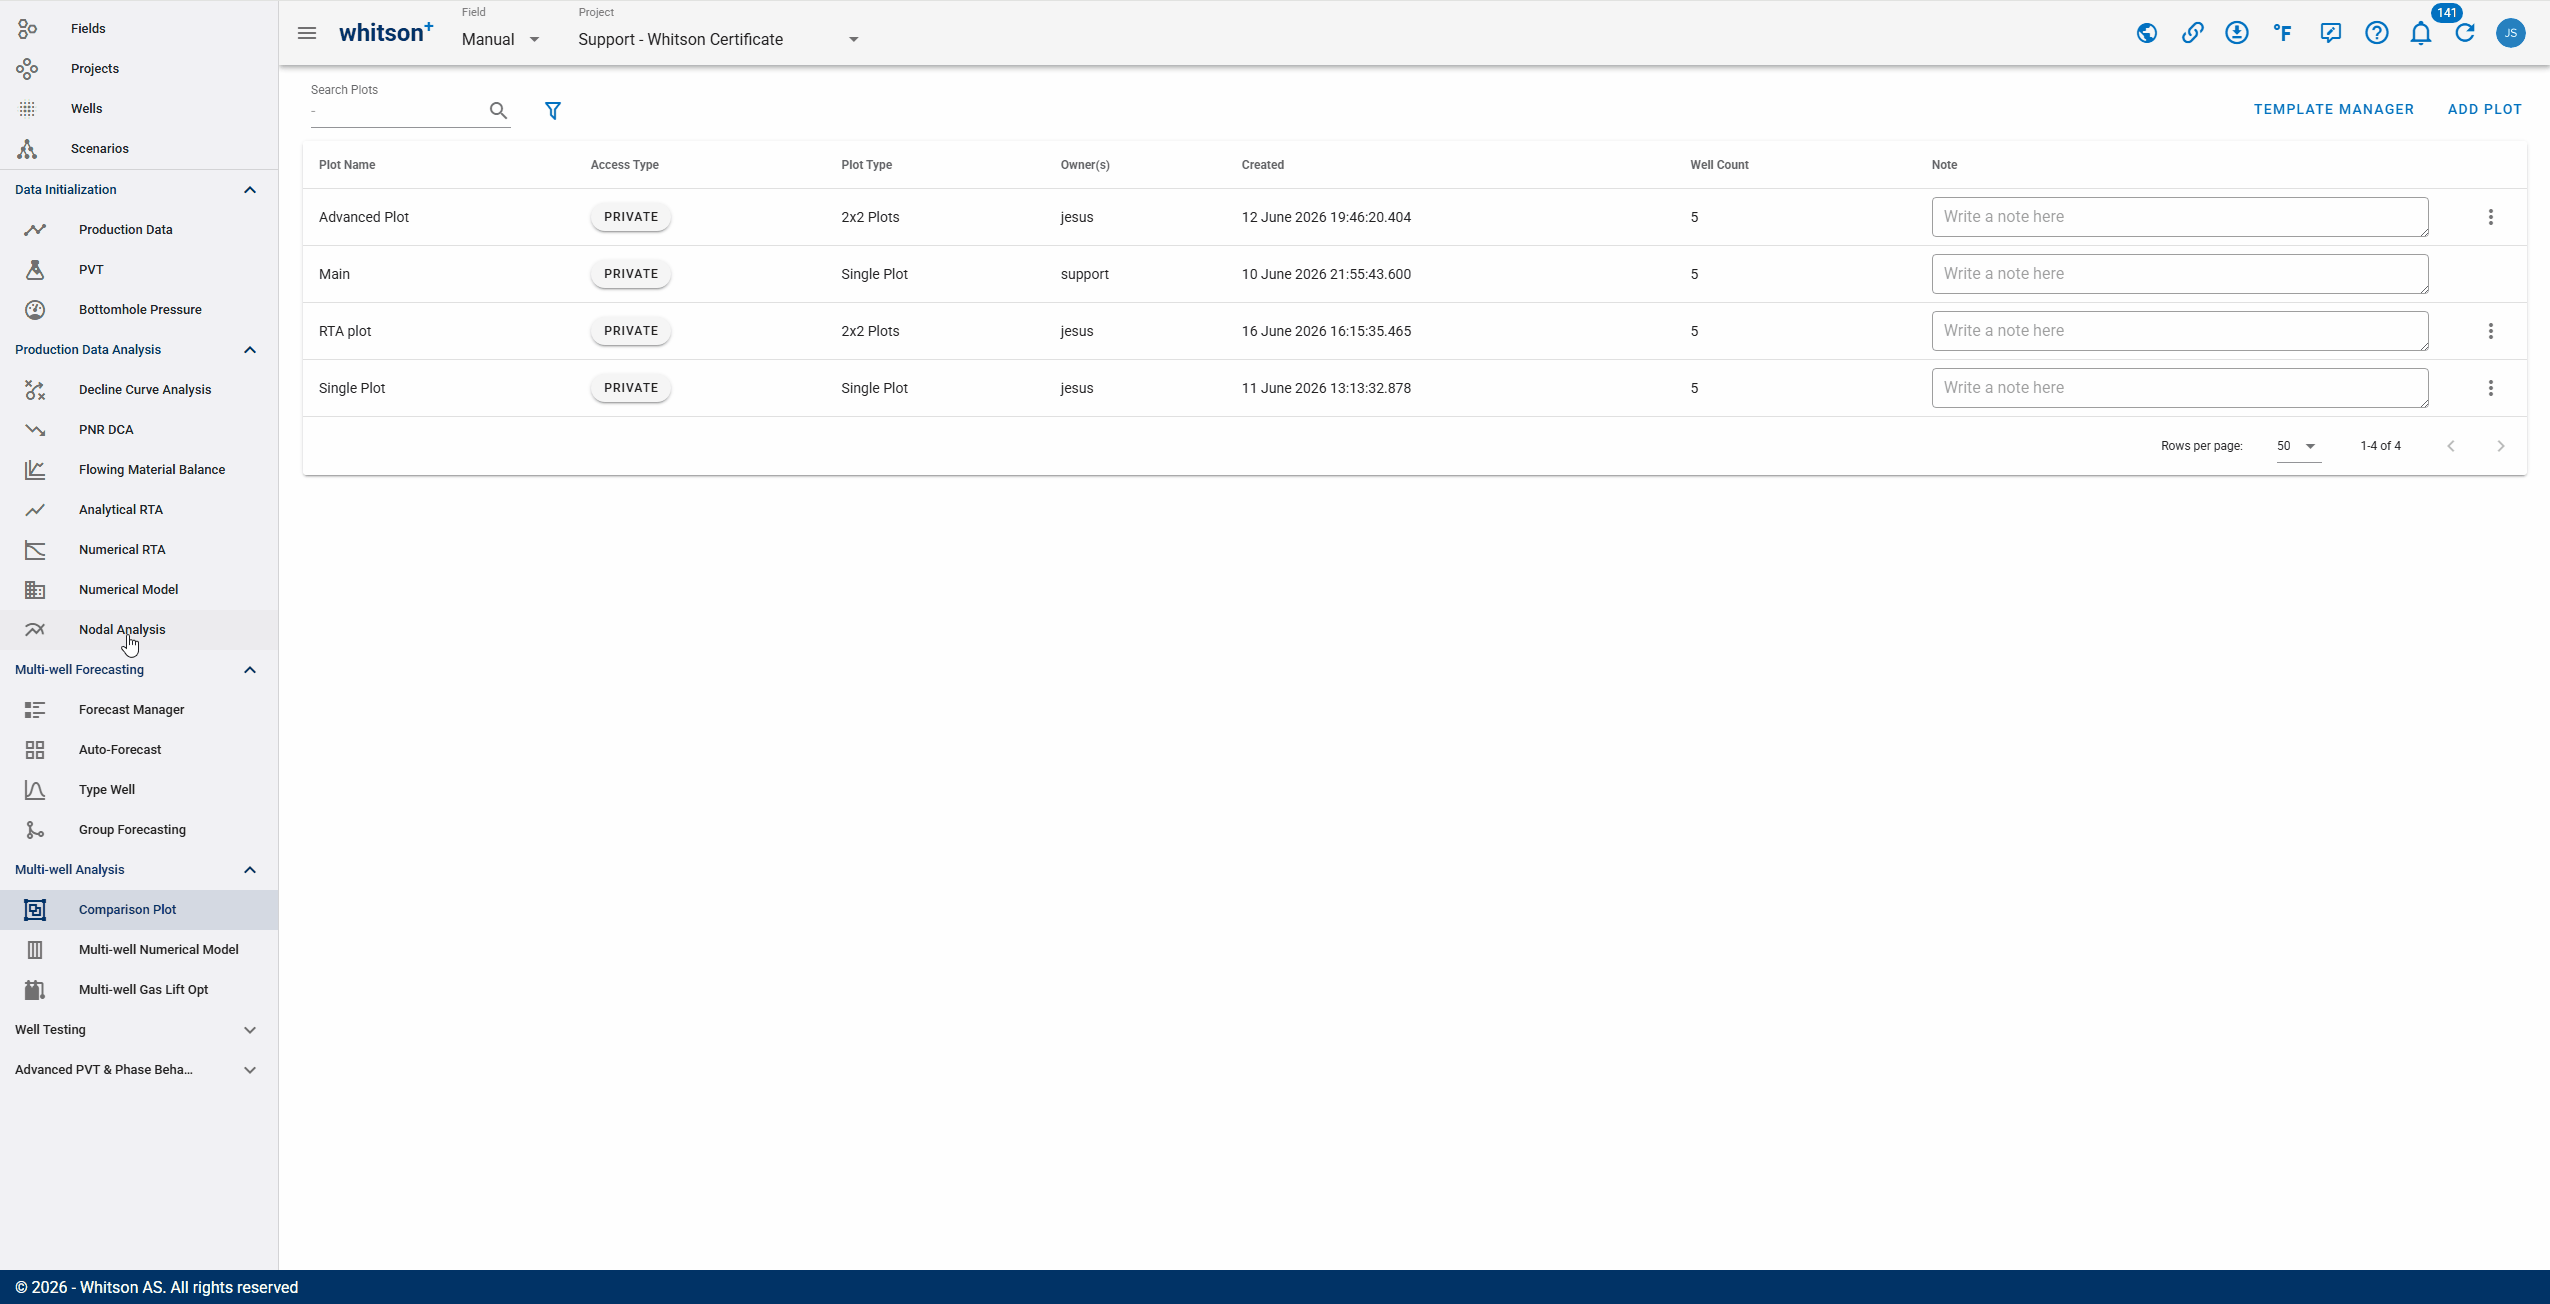Viewport: 2550px width, 1304px height.
Task: Click the link chain icon
Action: point(2192,33)
